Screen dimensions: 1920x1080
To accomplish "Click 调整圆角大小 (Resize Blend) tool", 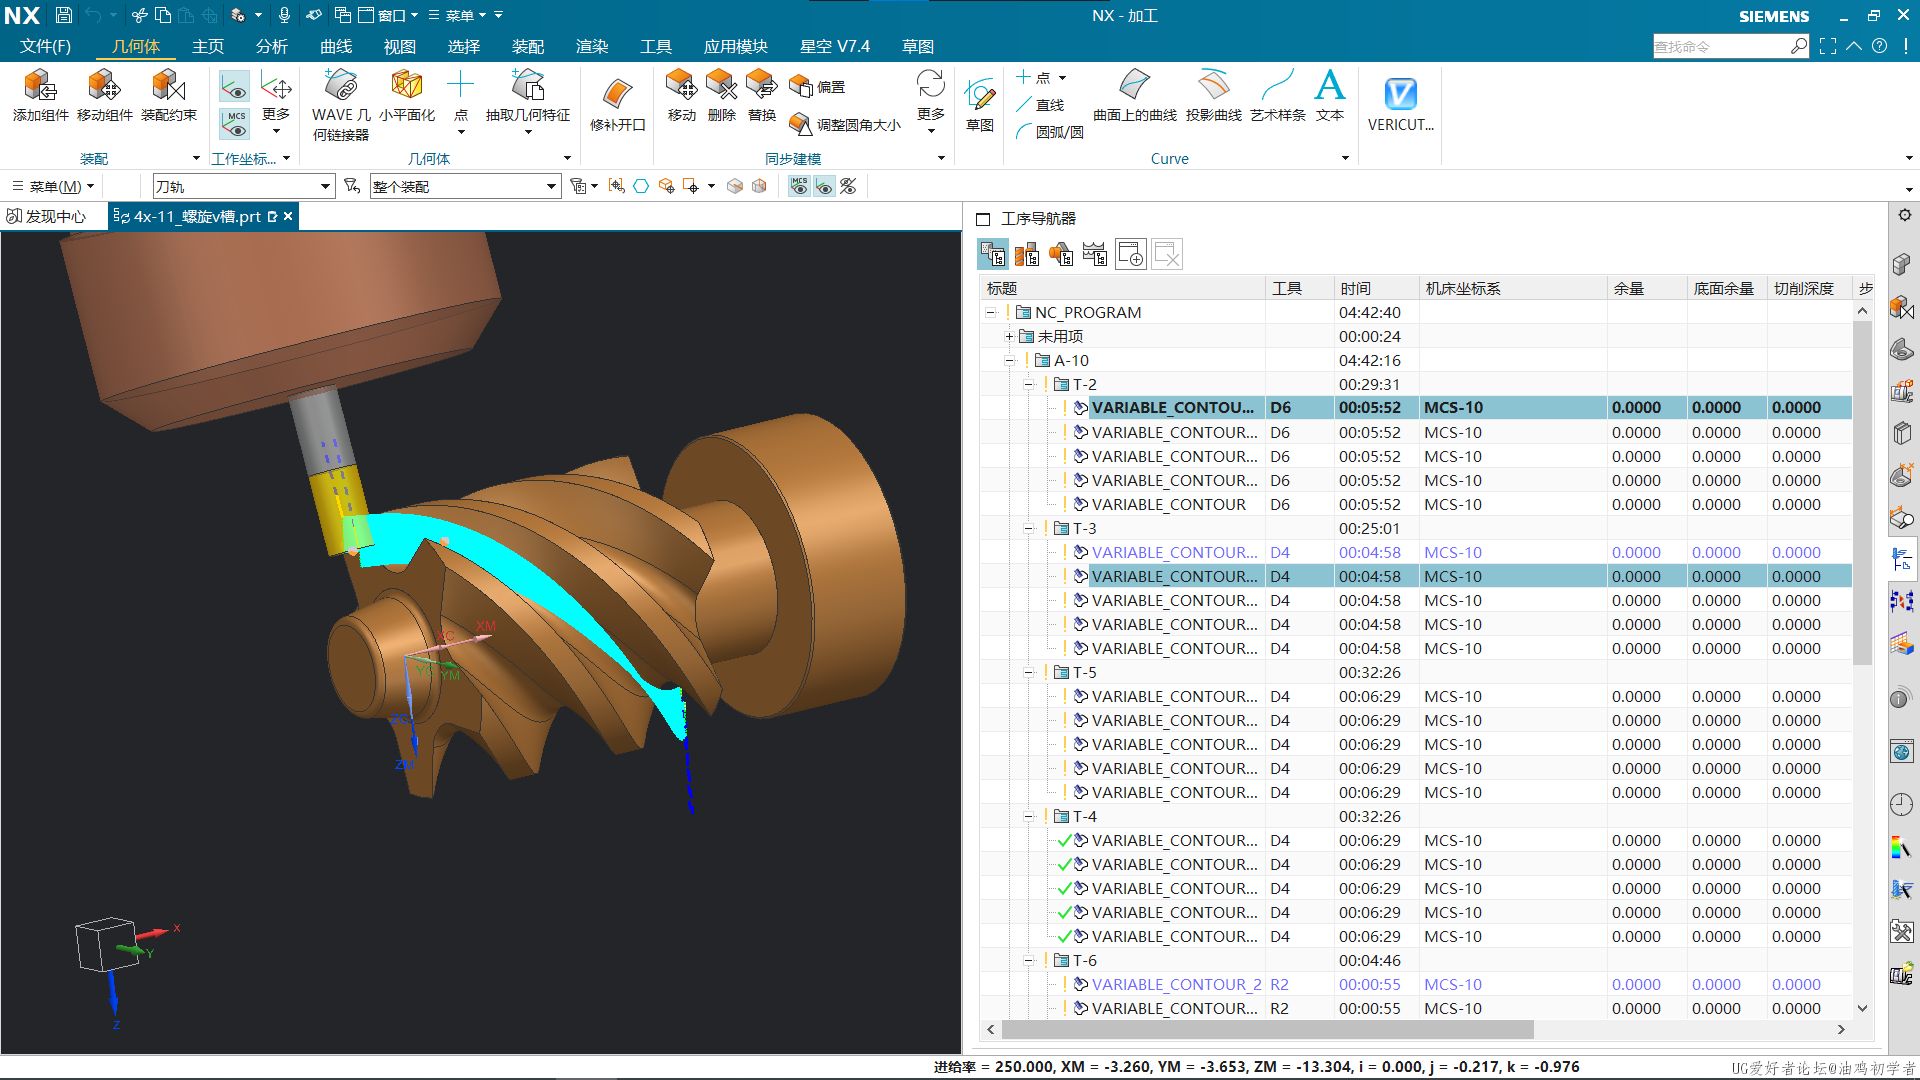I will coord(846,125).
